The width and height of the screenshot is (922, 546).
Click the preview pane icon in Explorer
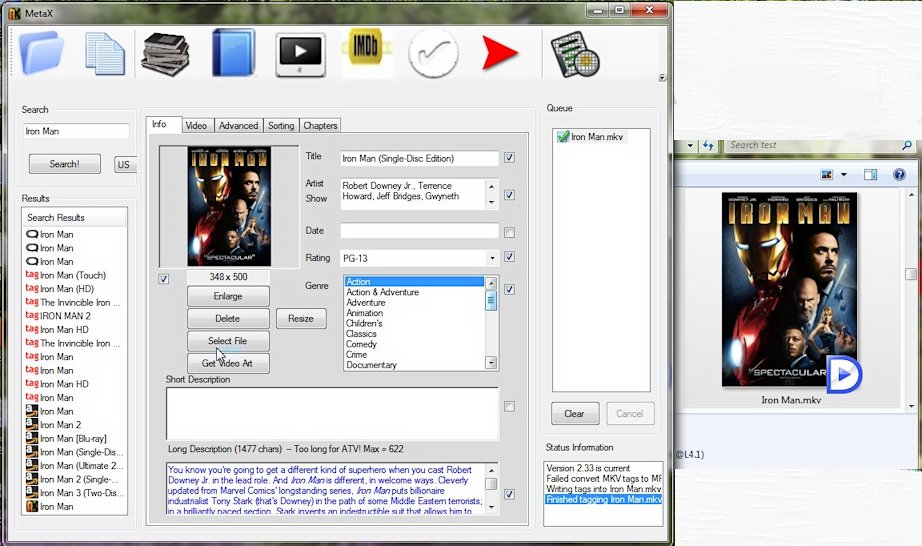pyautogui.click(x=870, y=175)
